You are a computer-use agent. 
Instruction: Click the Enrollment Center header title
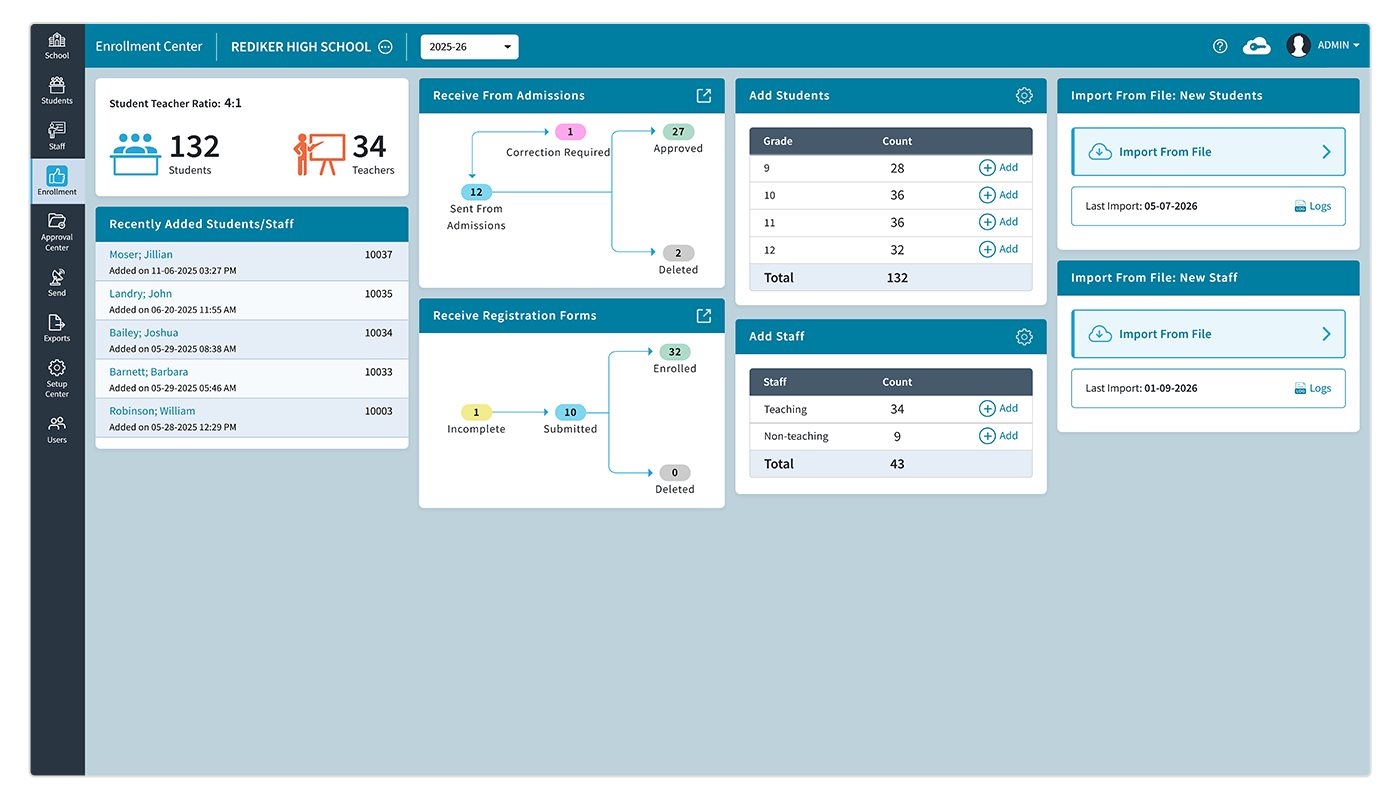tap(149, 47)
